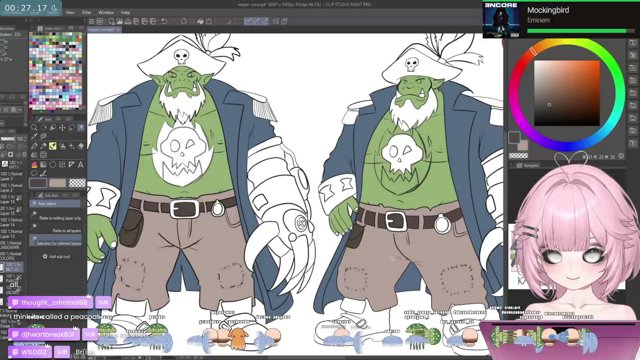
Task: Select the Correct line tool
Action: 43,173
